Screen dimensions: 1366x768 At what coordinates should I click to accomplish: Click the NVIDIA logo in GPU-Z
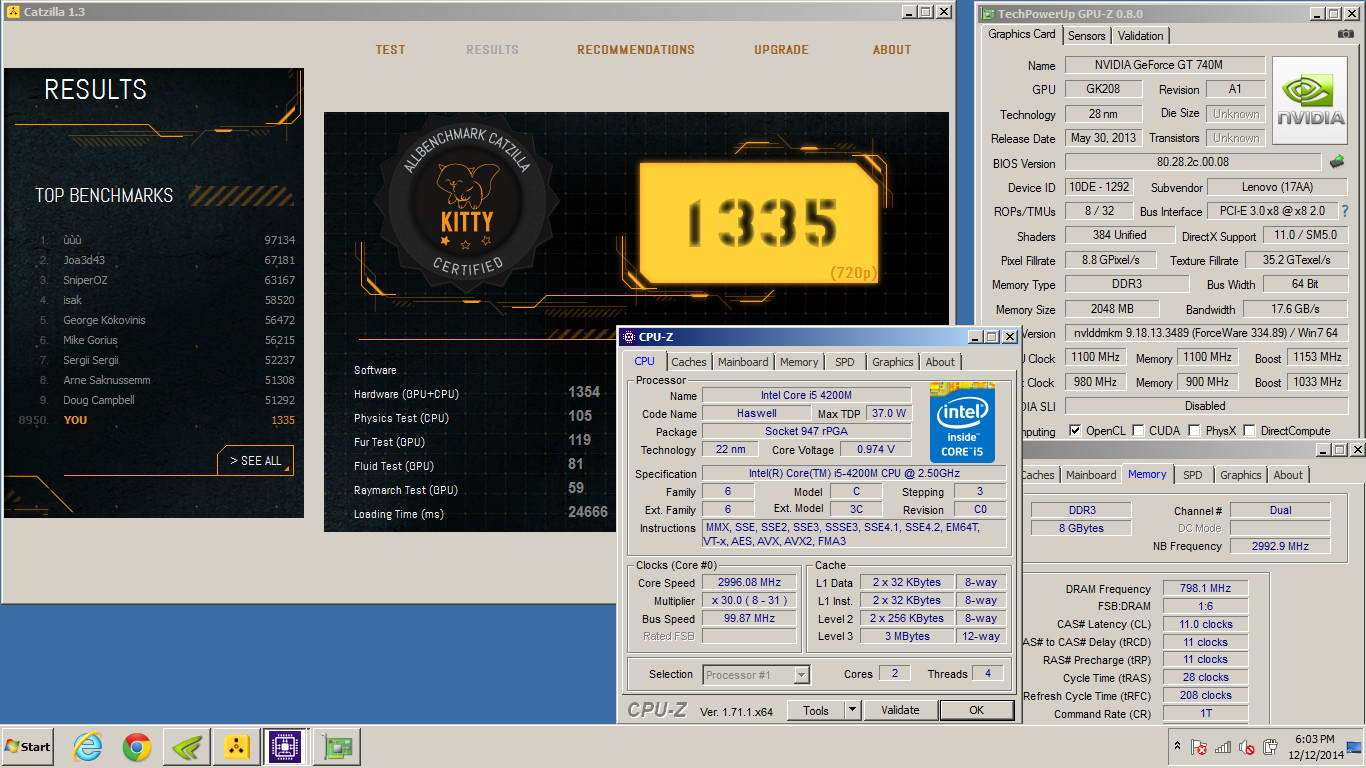click(x=1312, y=100)
